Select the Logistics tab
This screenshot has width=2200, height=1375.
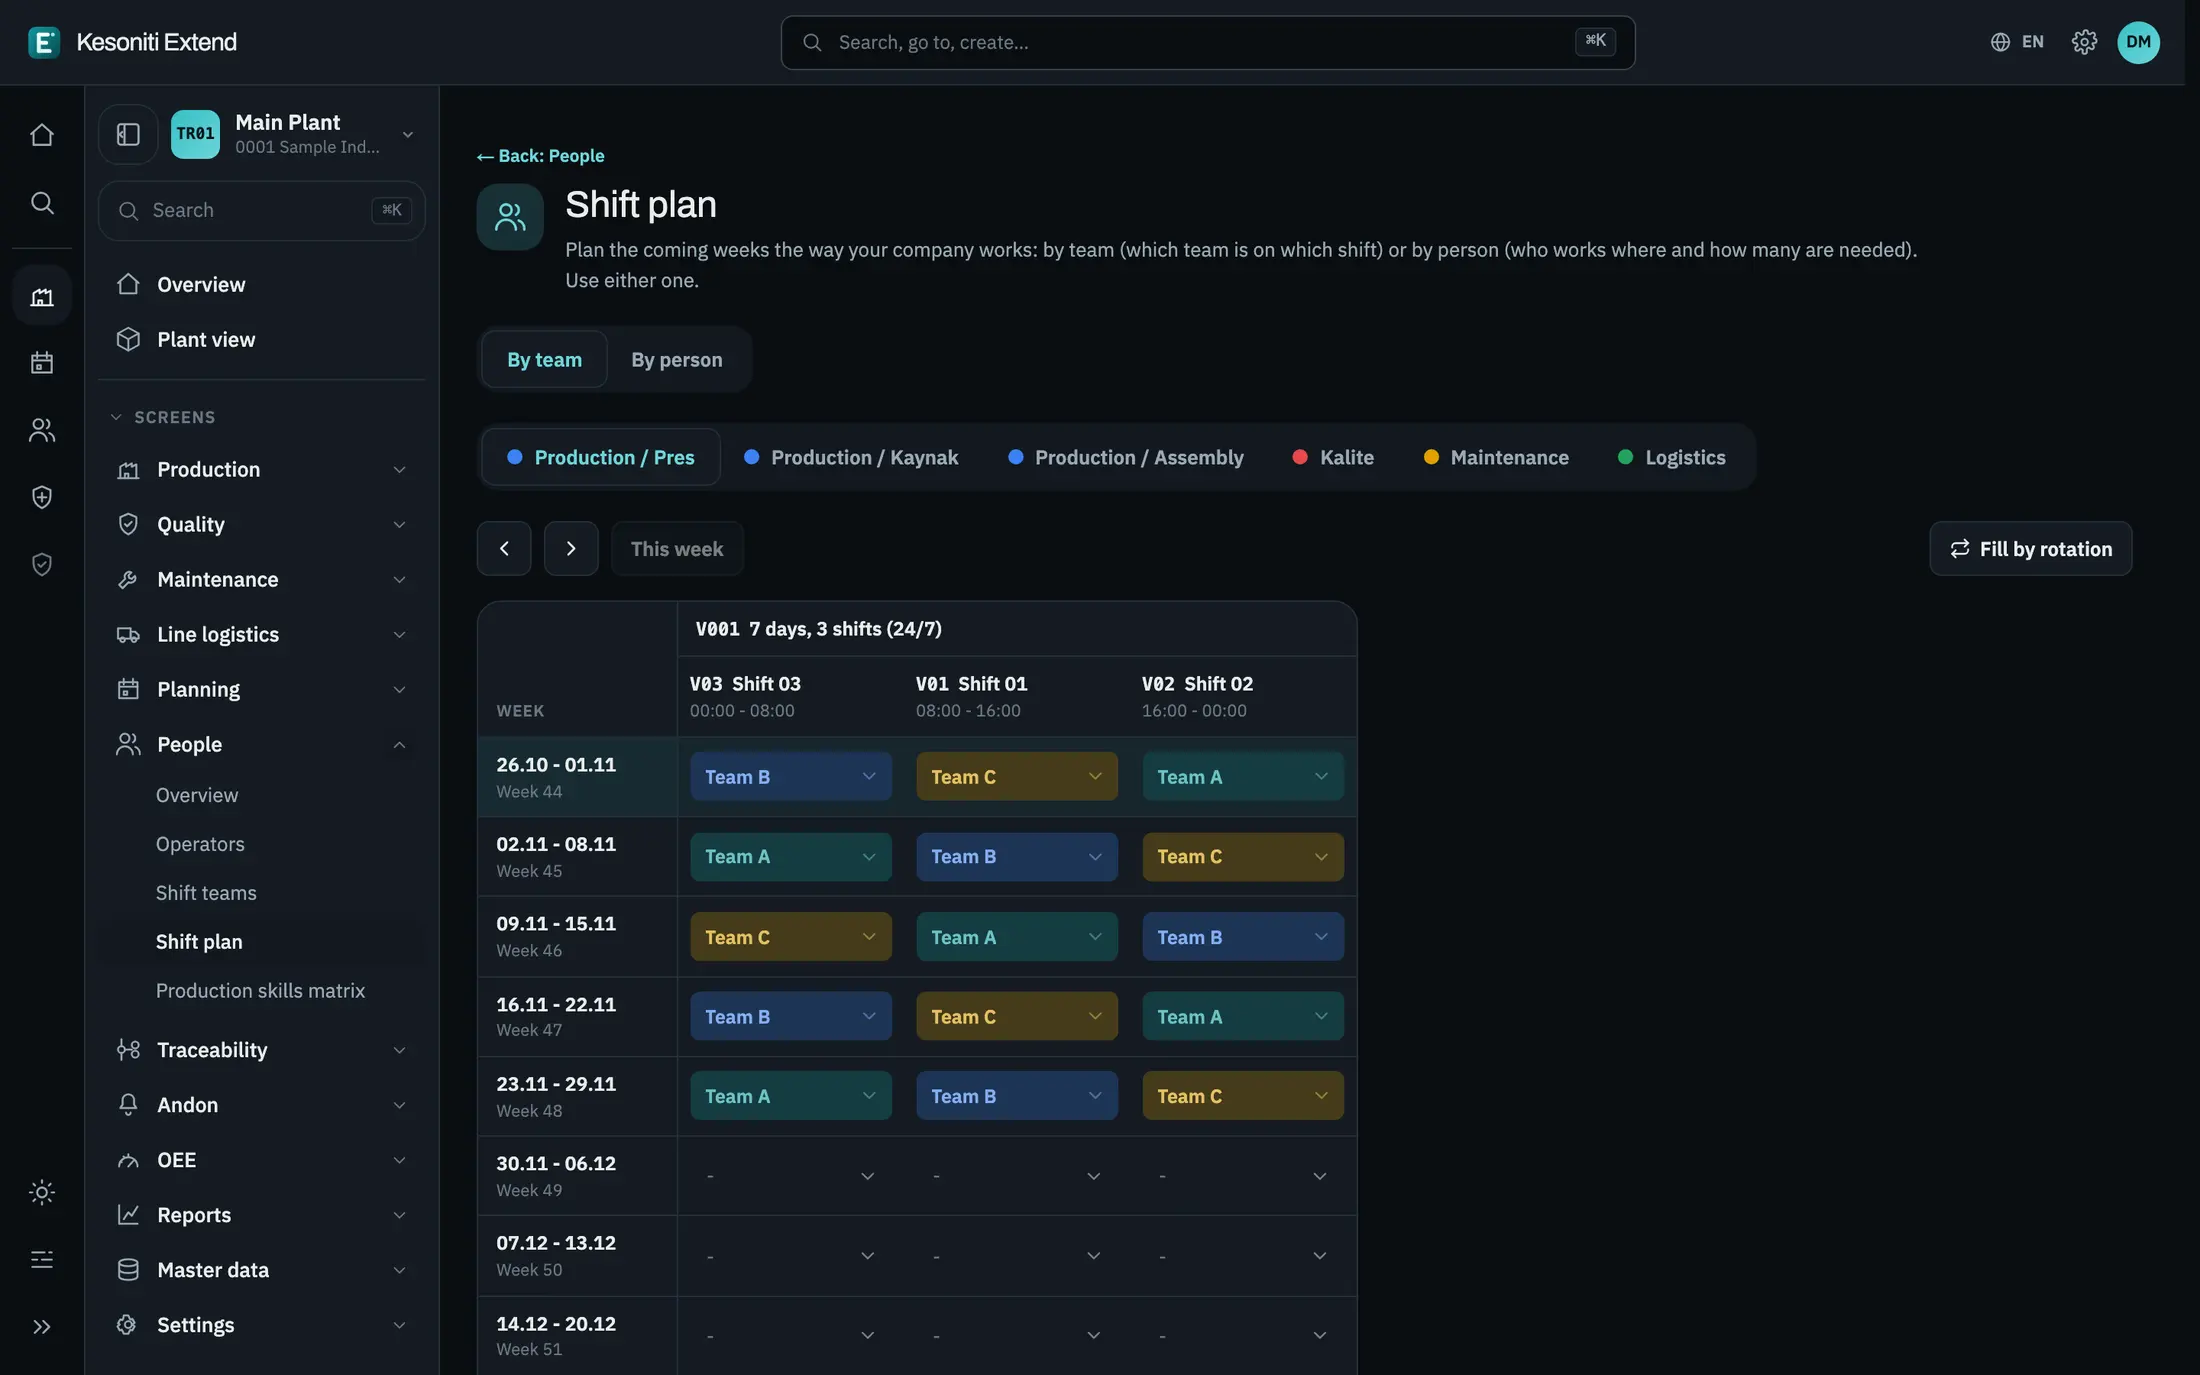pyautogui.click(x=1671, y=457)
